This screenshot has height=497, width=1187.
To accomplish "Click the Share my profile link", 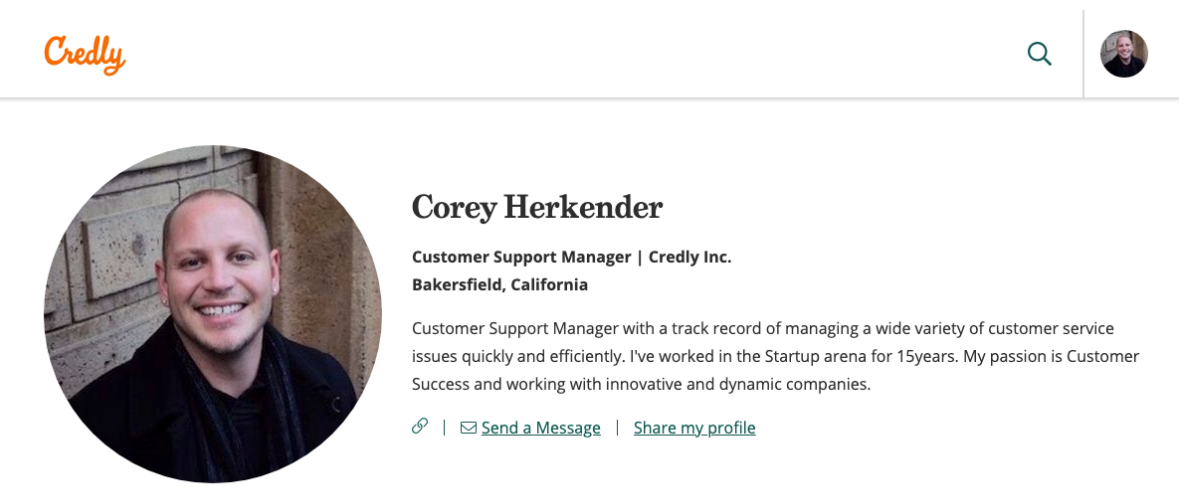I will pos(694,428).
